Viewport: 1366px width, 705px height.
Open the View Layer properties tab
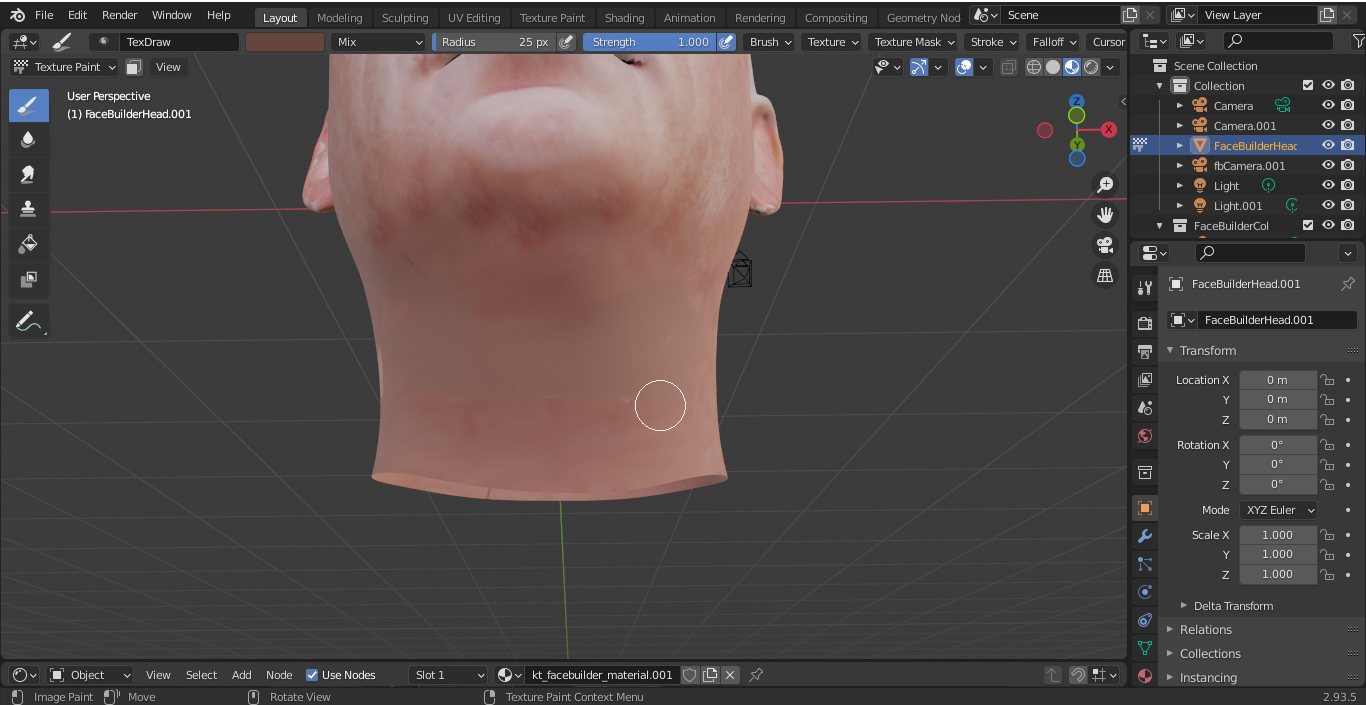click(x=1145, y=380)
